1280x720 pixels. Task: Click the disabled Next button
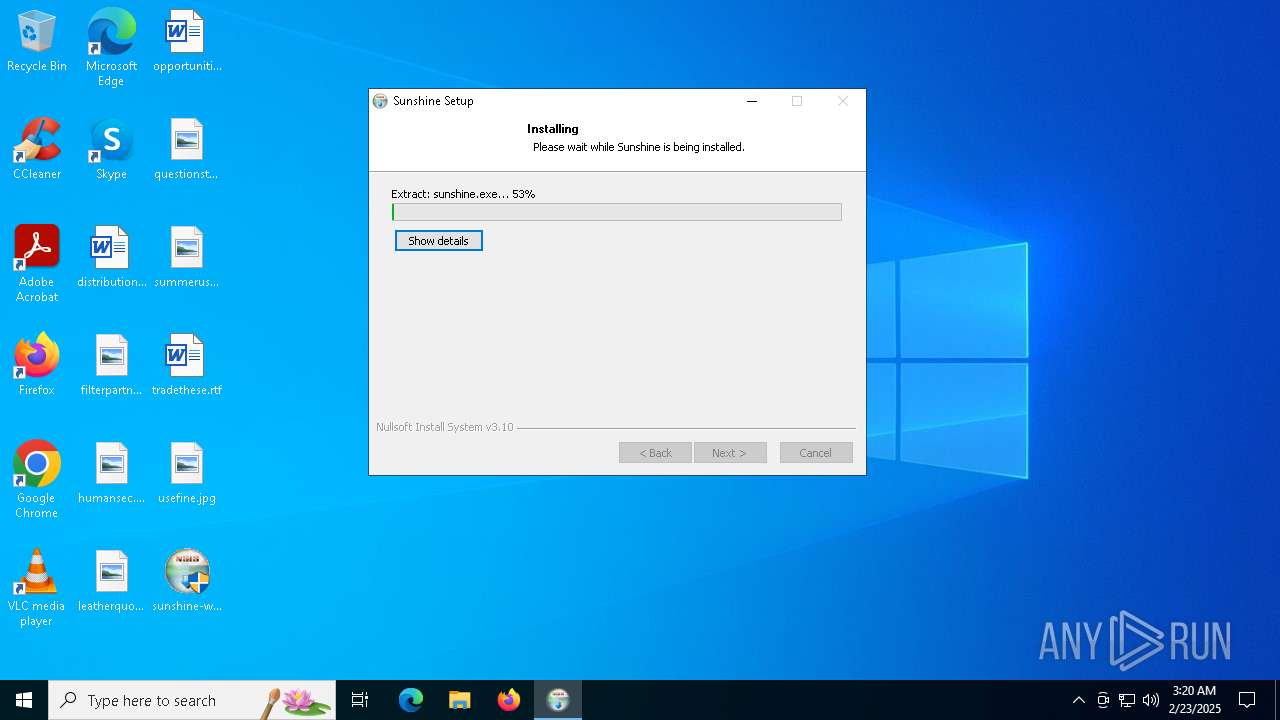pos(730,453)
